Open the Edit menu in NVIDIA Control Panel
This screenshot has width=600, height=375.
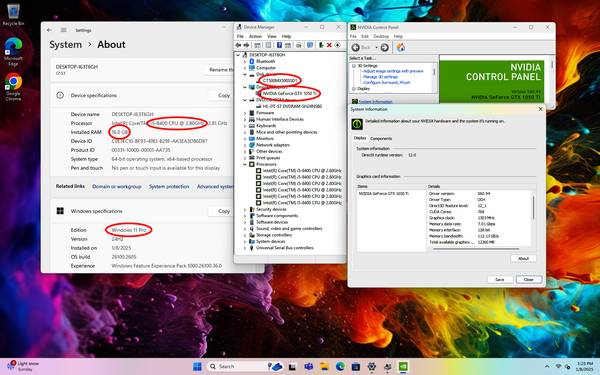click(x=365, y=36)
